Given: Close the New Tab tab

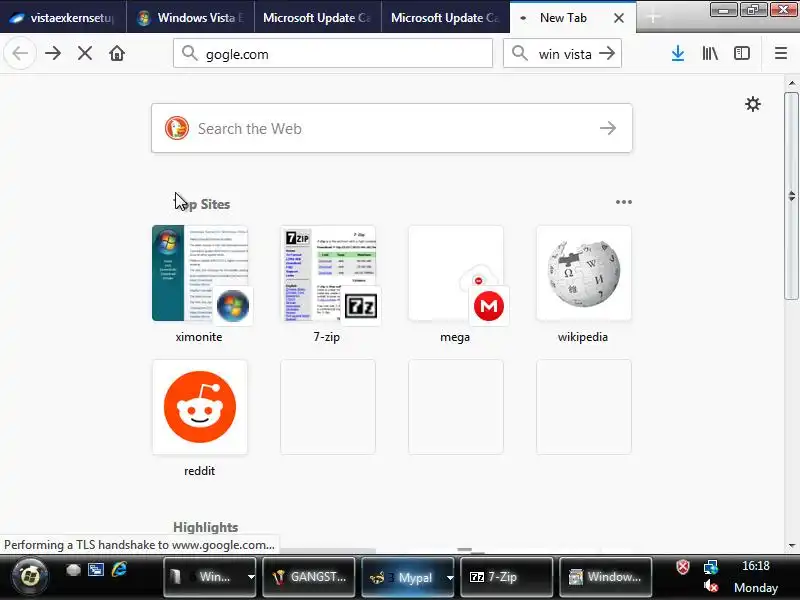Looking at the screenshot, I should [x=619, y=18].
